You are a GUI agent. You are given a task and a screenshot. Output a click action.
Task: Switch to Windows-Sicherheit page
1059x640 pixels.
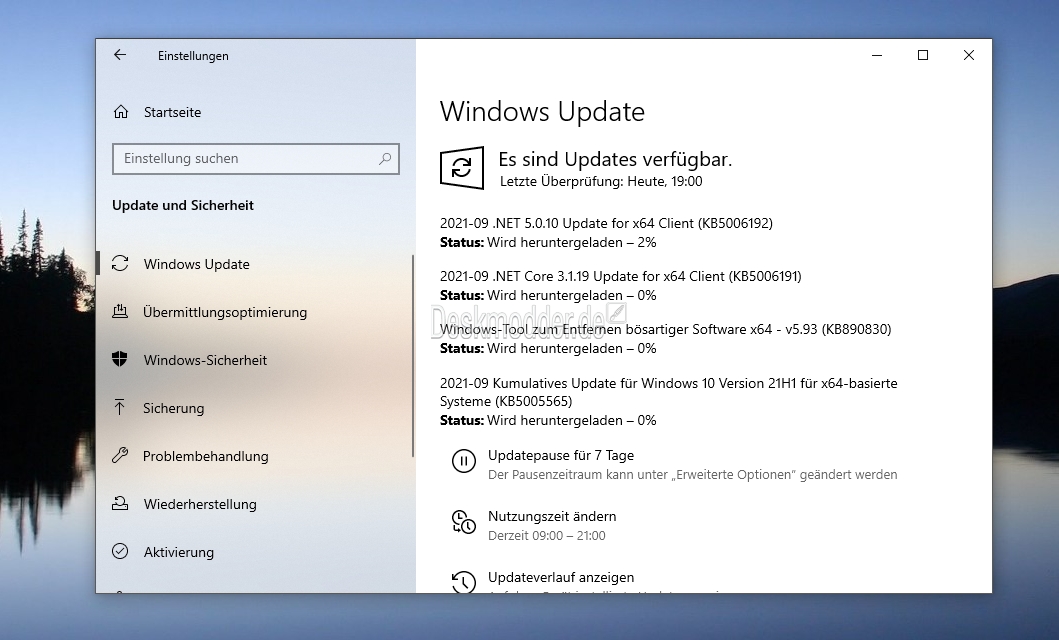(x=205, y=360)
